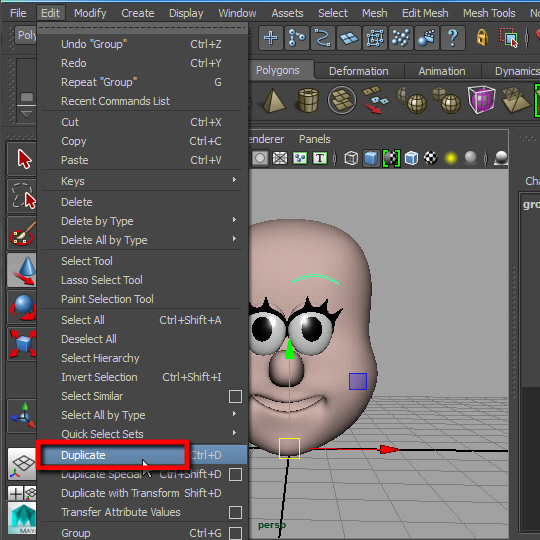The width and height of the screenshot is (540, 540).
Task: Click the Show Manipulator tool icon
Action: pyautogui.click(x=22, y=416)
